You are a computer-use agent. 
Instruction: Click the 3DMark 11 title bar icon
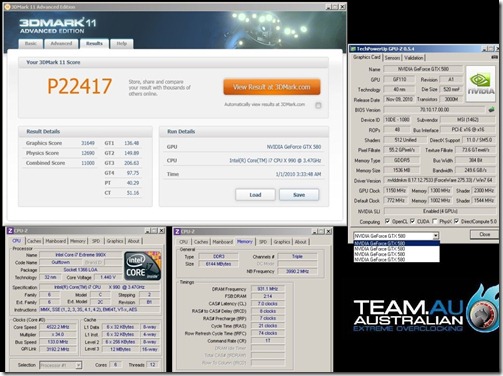7,7
